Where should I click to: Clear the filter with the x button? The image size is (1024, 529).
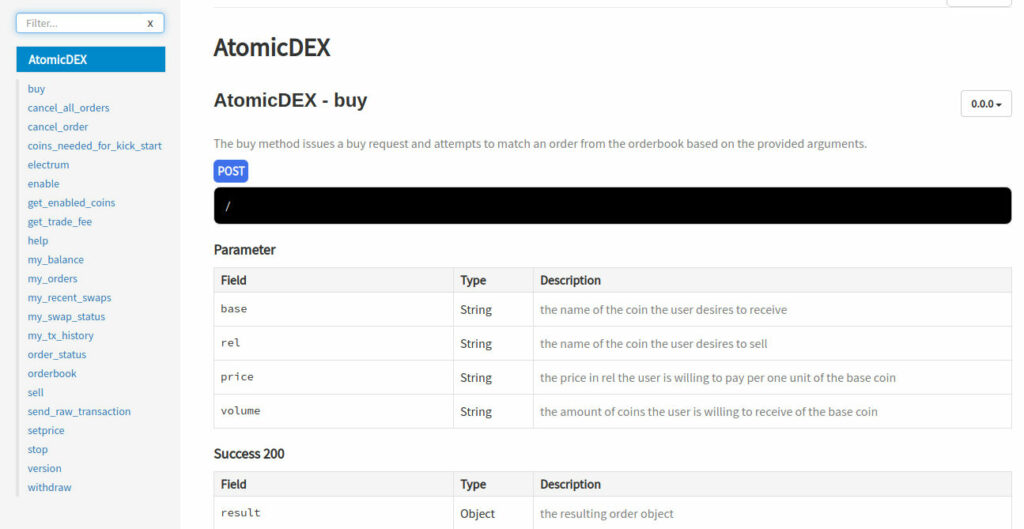(150, 24)
